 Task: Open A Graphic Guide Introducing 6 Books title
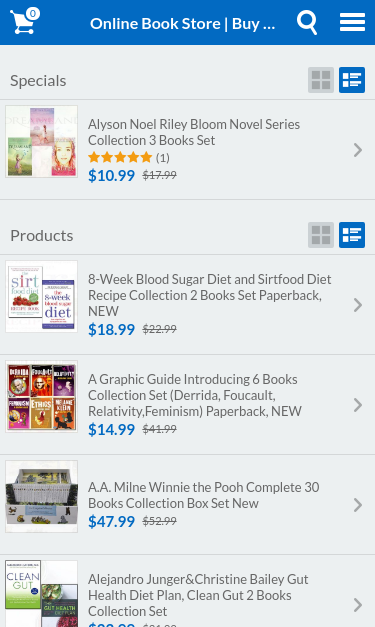coord(195,395)
